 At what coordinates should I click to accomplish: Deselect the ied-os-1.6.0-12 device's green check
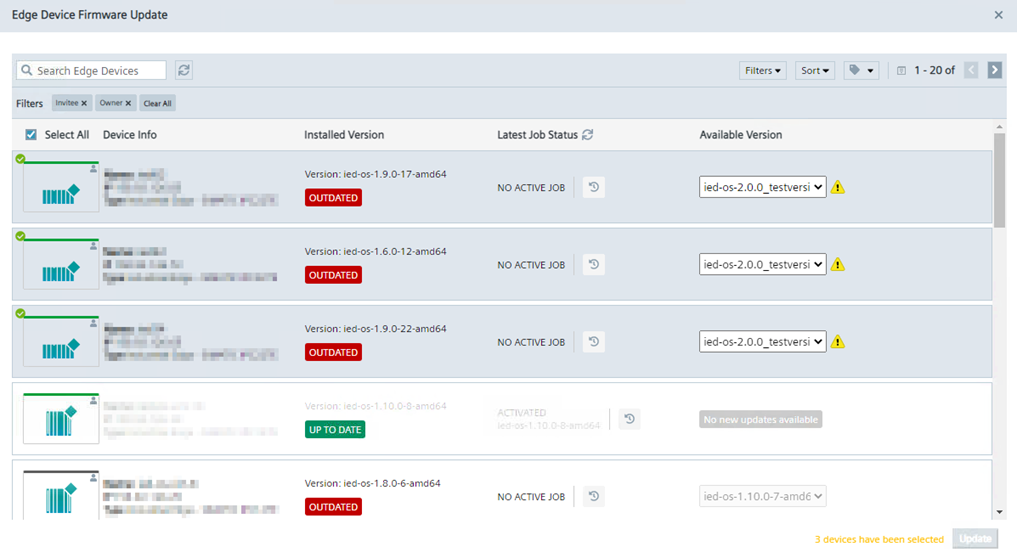tap(20, 236)
